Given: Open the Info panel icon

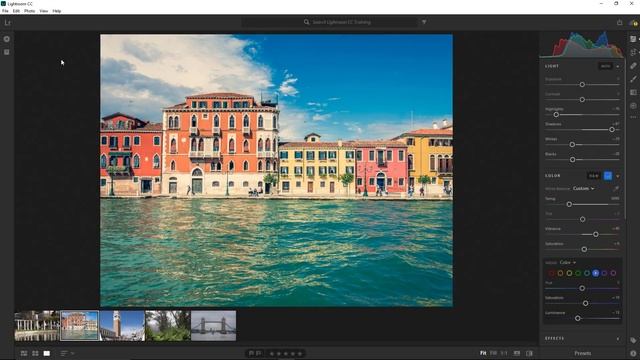Looking at the screenshot, I should (x=633, y=353).
